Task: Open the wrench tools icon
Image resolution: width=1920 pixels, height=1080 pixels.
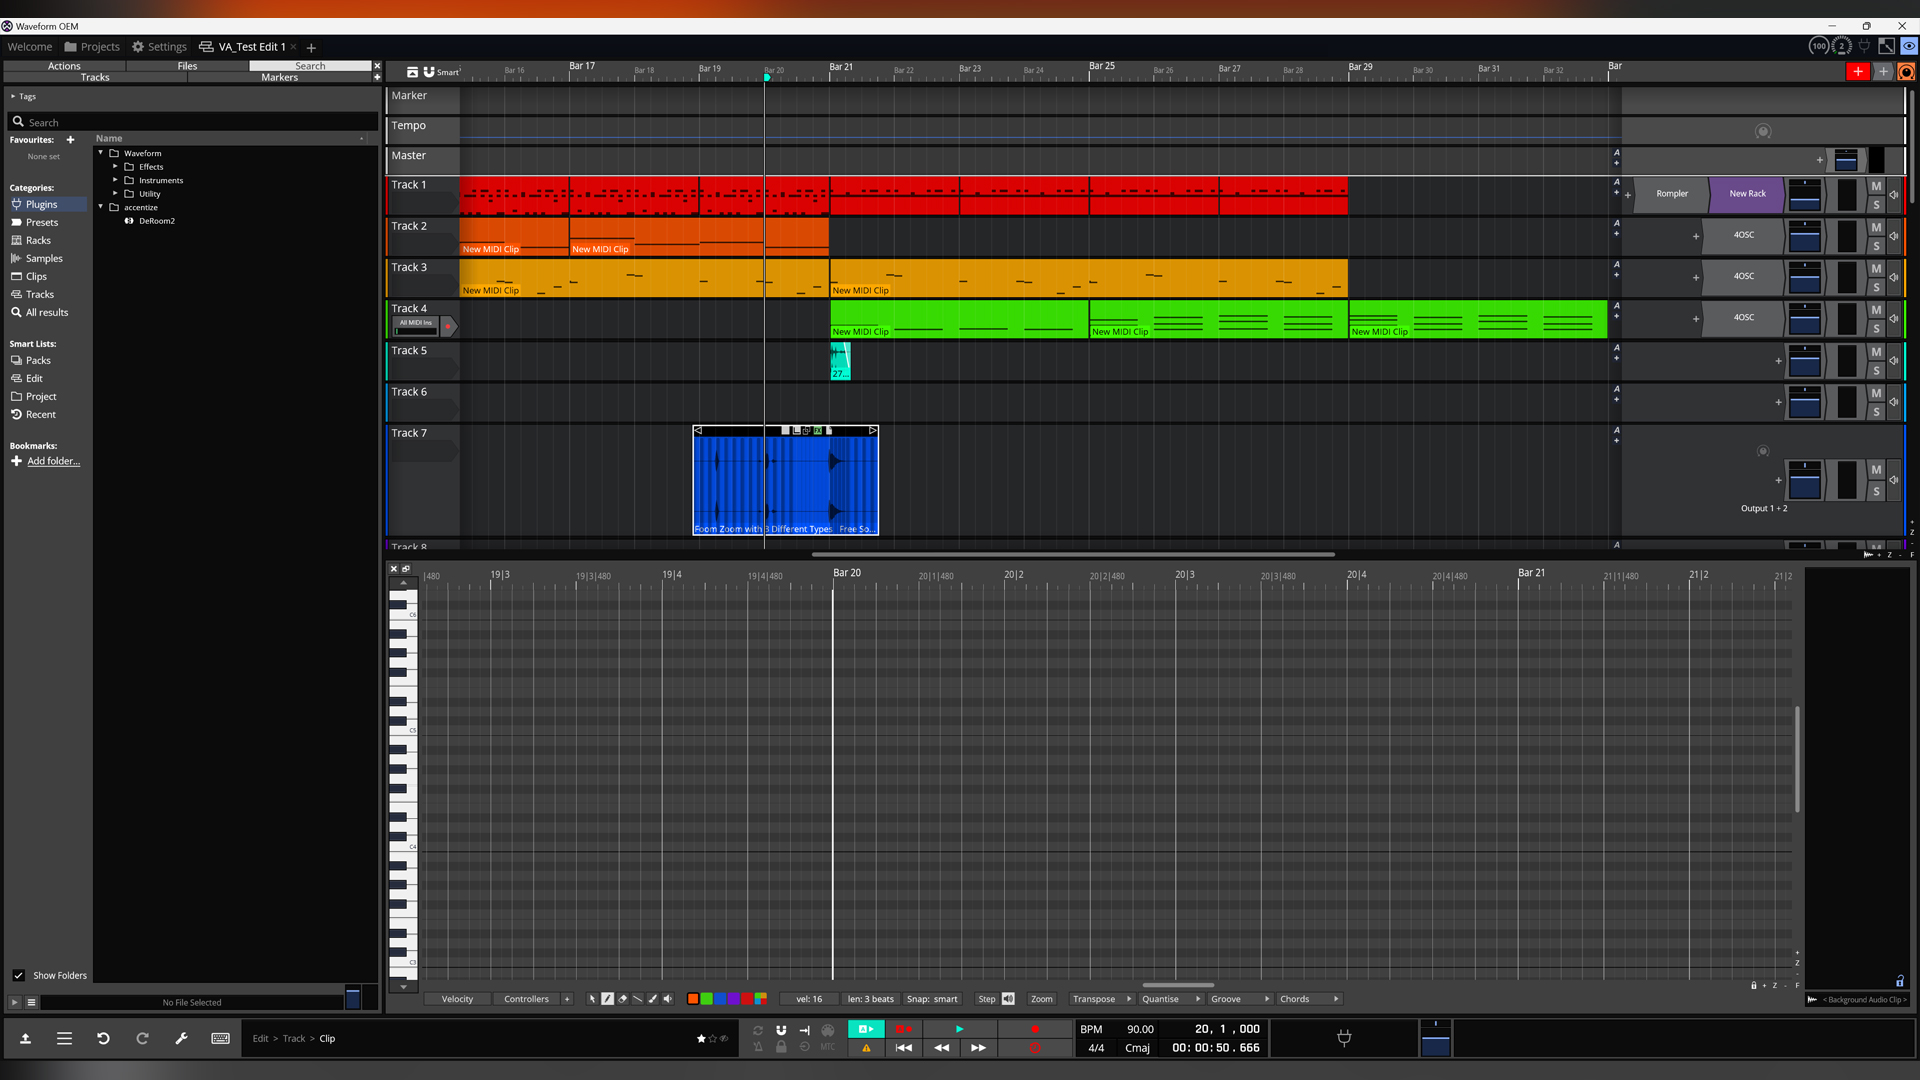Action: (x=181, y=1038)
